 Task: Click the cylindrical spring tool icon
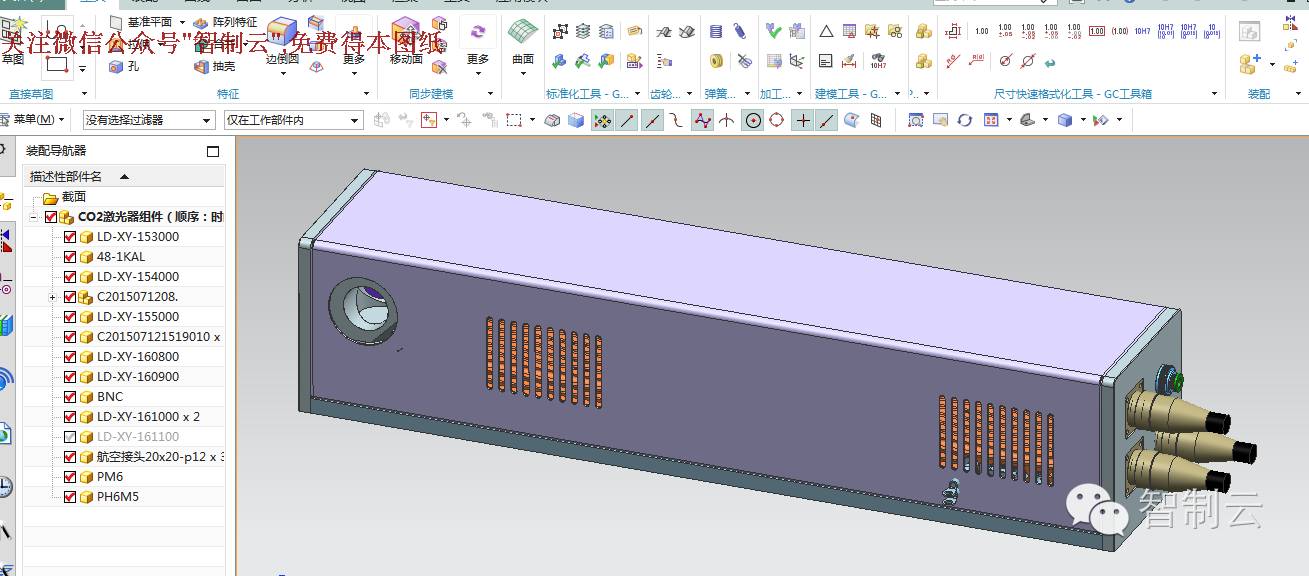716,32
